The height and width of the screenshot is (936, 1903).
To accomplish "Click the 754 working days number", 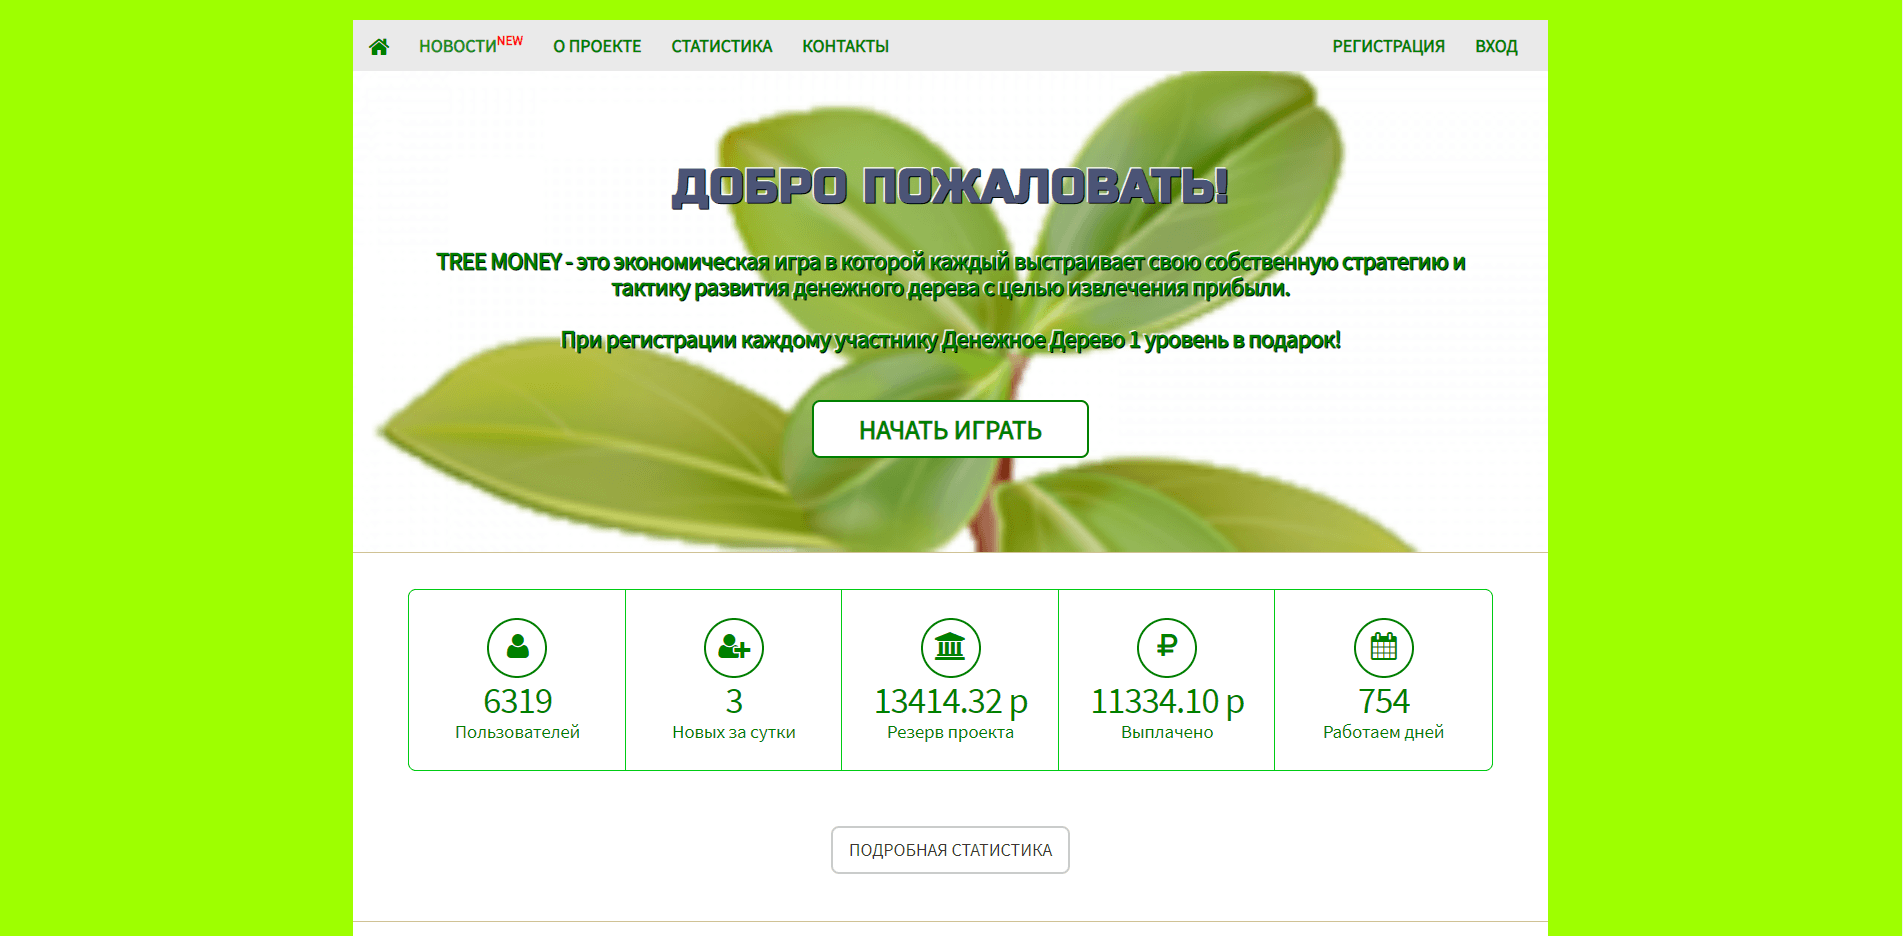I will [x=1384, y=702].
